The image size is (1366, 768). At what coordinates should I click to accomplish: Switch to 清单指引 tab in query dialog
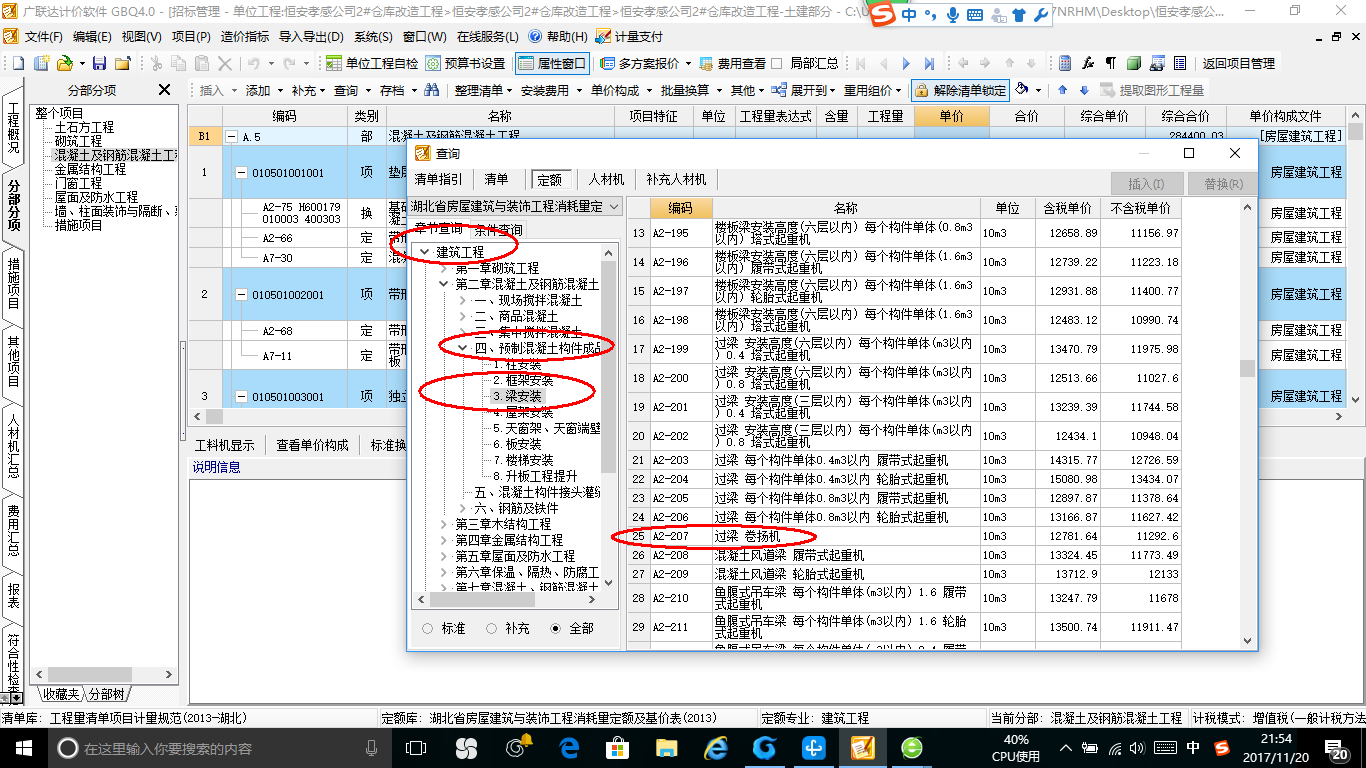coord(439,179)
